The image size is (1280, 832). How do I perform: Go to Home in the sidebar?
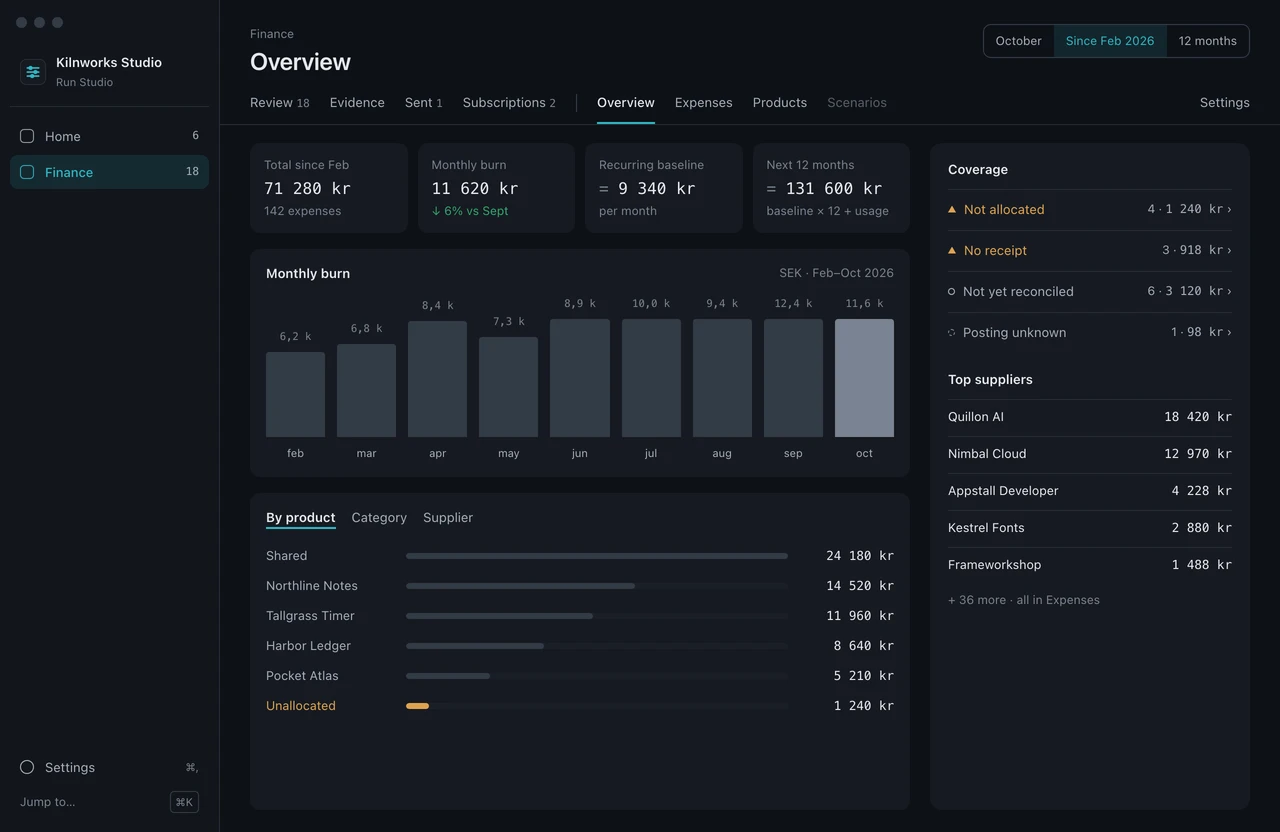tap(109, 136)
